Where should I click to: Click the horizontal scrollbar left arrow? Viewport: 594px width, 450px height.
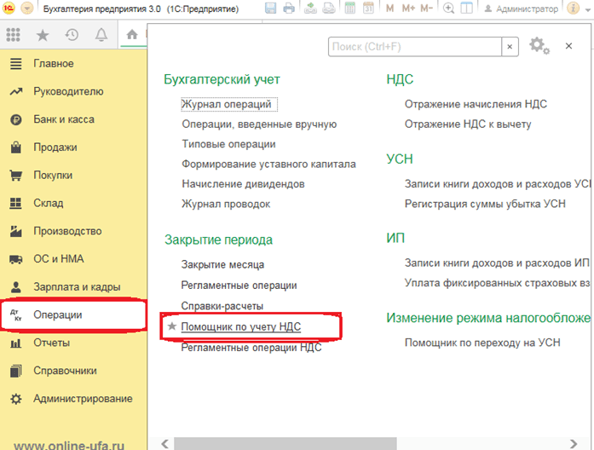point(165,444)
